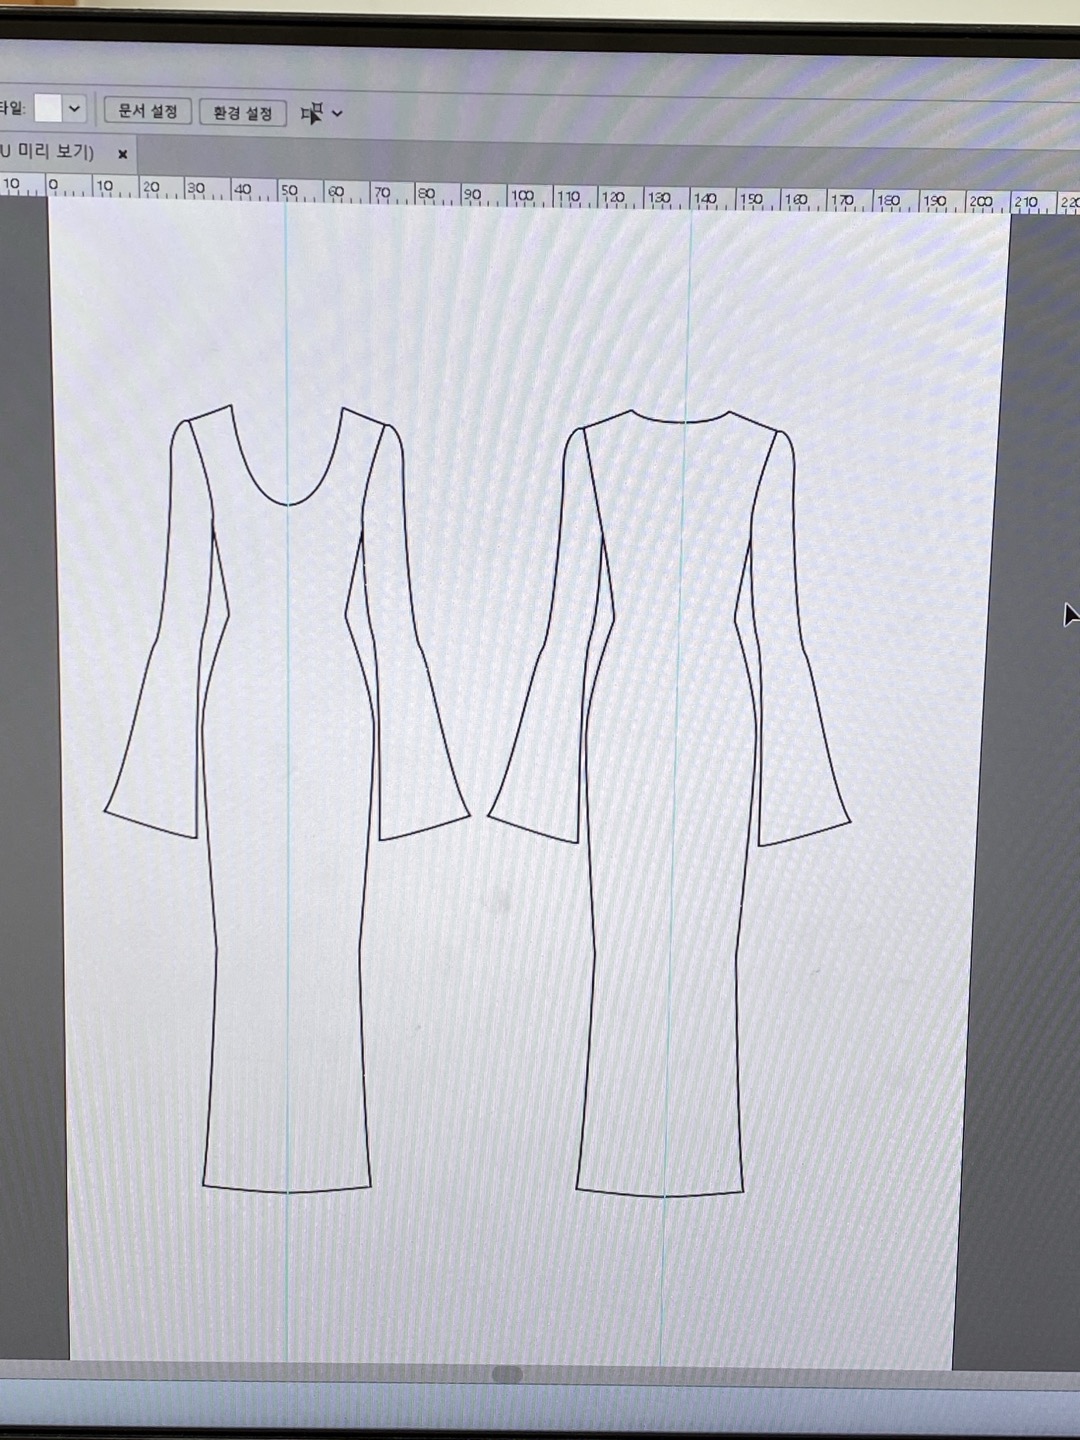Screen dimensions: 1080x1440
Task: Click the front dress hem line
Action: pyautogui.click(x=287, y=1191)
